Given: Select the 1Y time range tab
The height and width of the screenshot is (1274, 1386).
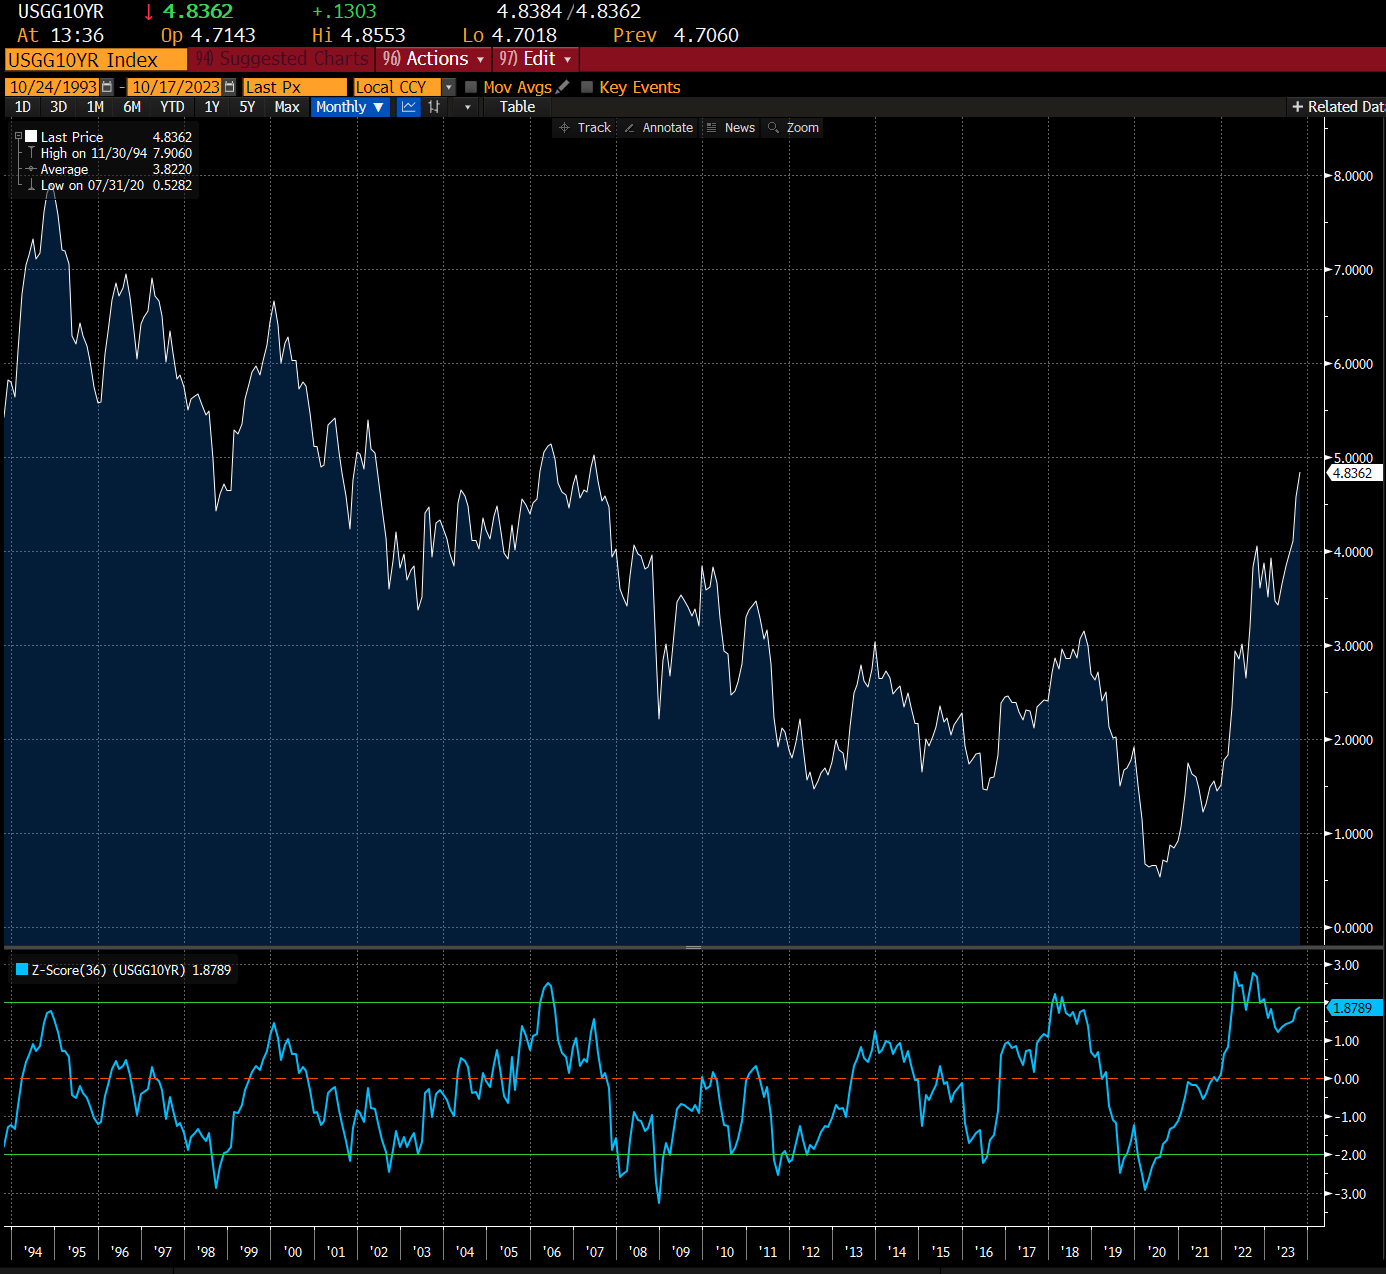Looking at the screenshot, I should coord(212,107).
